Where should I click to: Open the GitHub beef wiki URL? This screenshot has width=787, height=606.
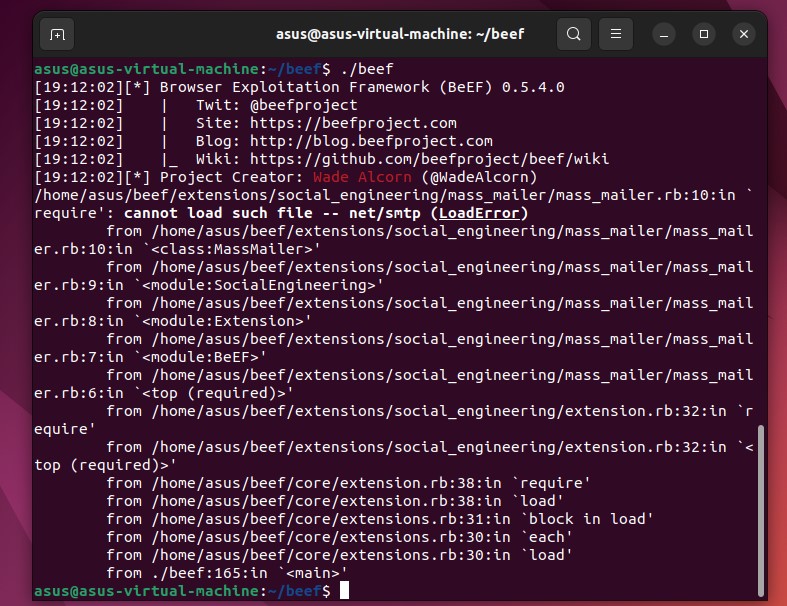430,159
